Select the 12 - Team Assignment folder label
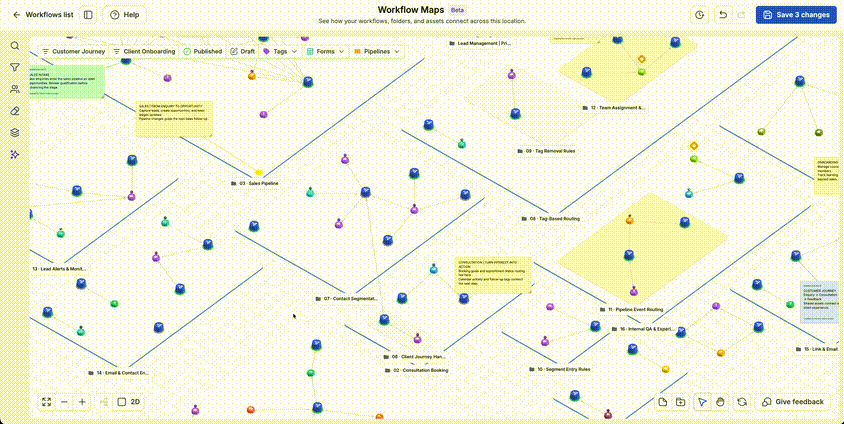The image size is (844, 424). tap(614, 108)
